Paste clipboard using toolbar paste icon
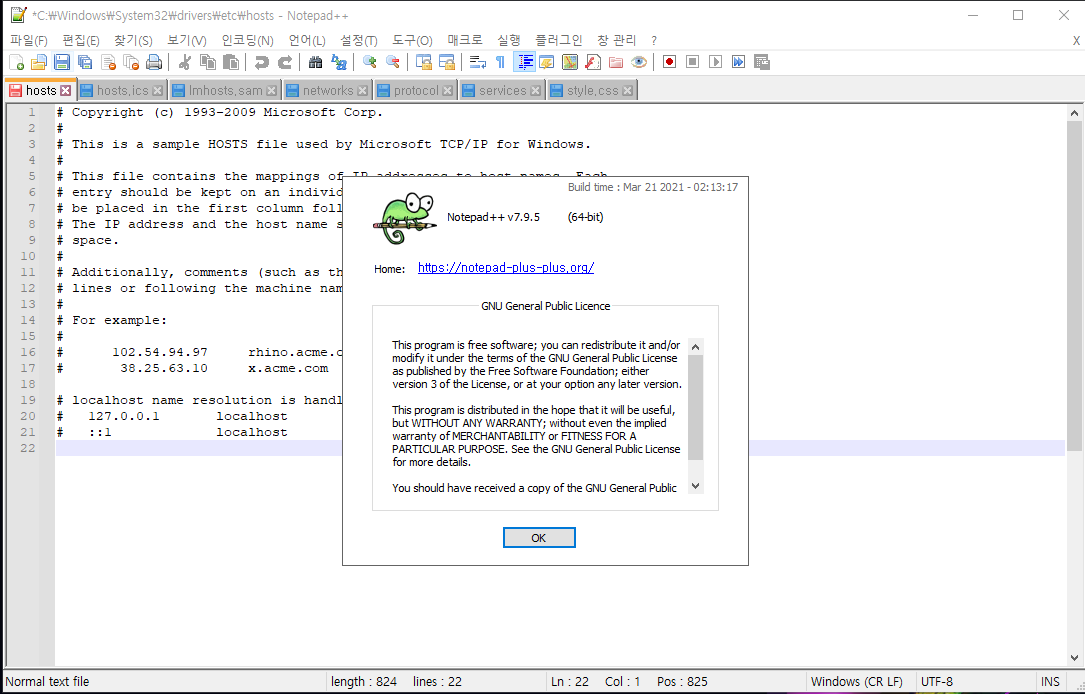Screen dimensions: 1085x694 click(231, 62)
